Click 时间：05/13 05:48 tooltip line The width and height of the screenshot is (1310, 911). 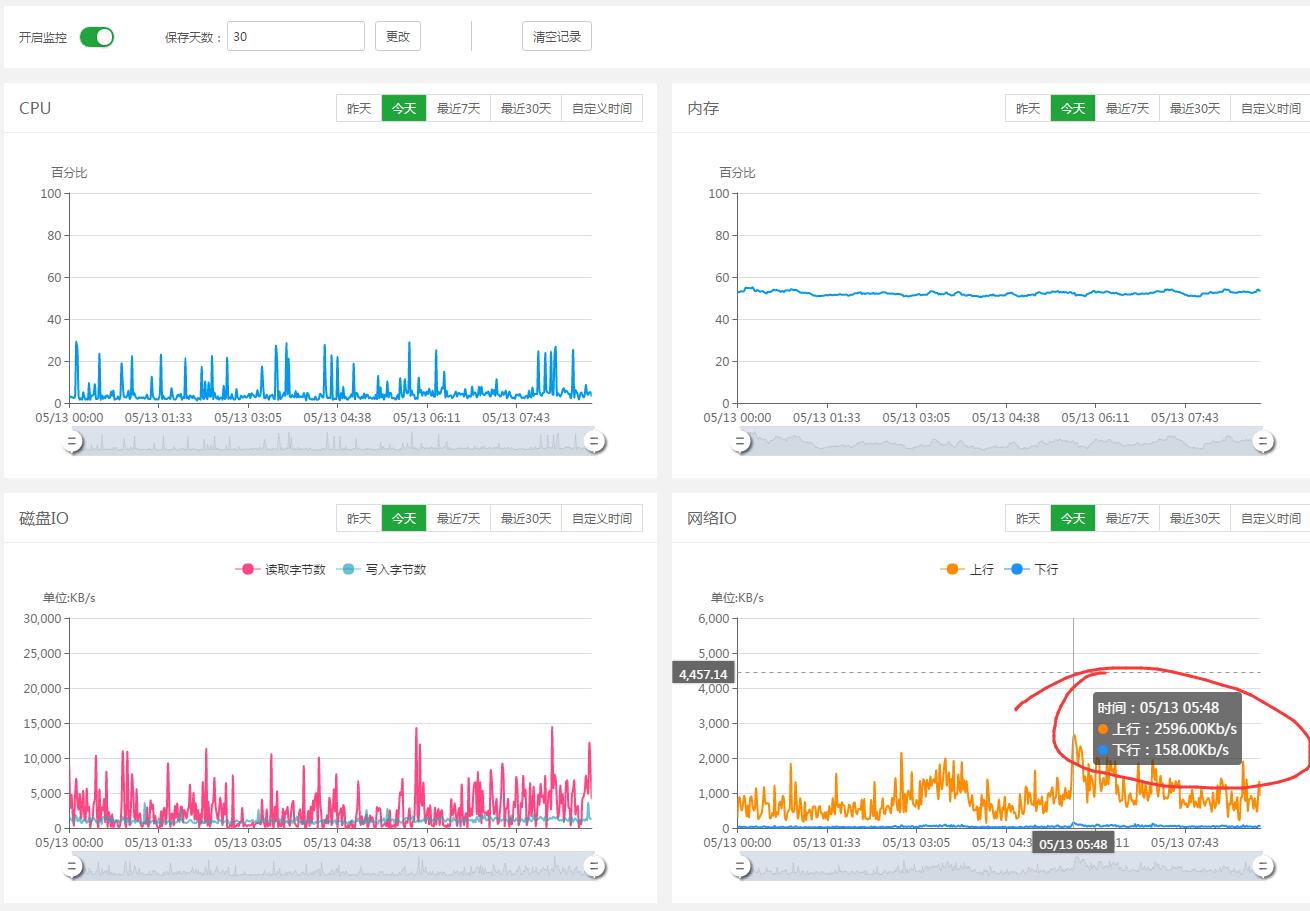tap(1158, 708)
